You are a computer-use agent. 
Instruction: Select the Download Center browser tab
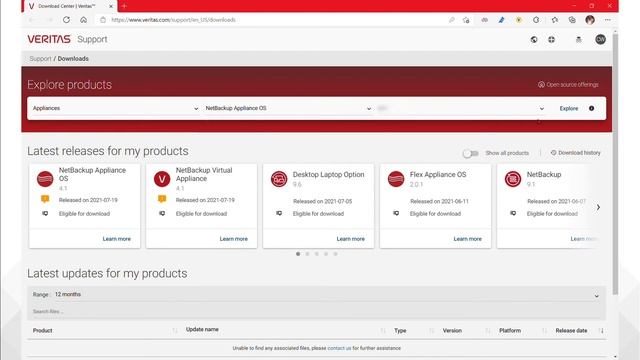70,6
